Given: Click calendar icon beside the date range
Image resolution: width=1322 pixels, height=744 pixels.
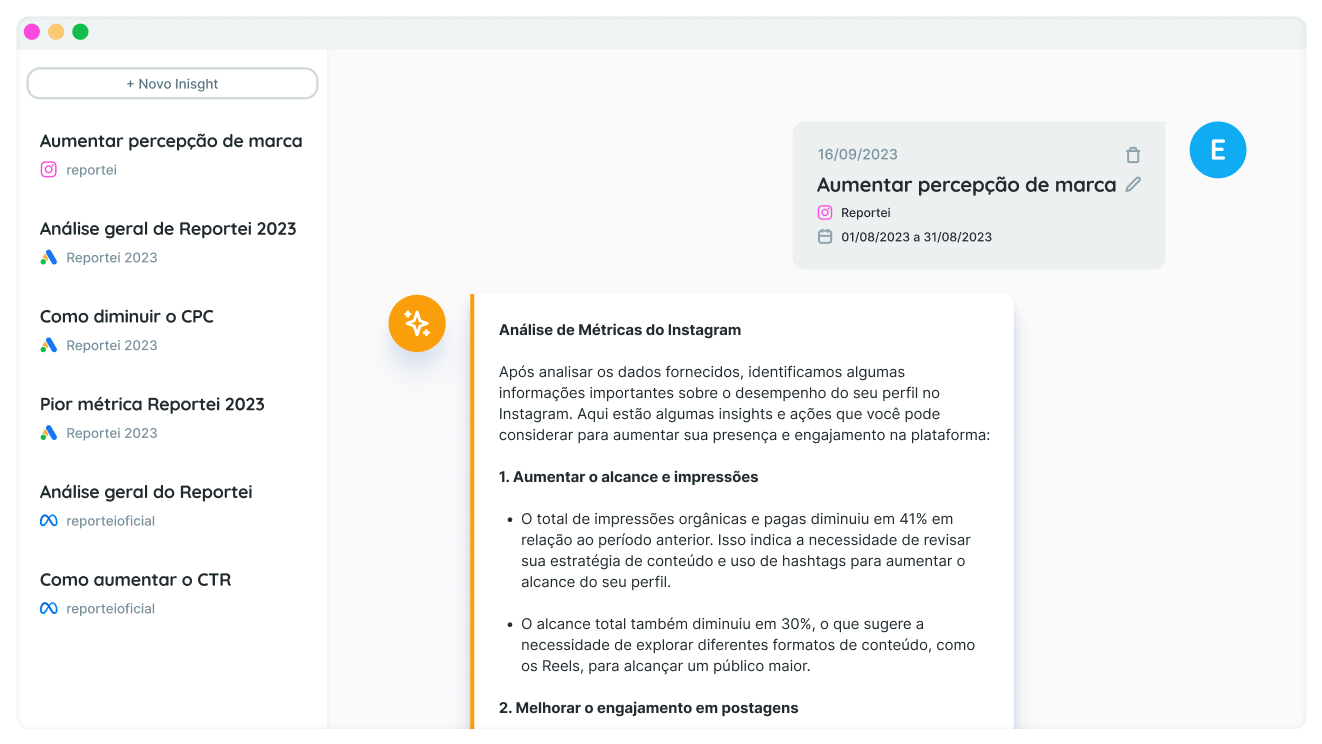Looking at the screenshot, I should click(825, 237).
